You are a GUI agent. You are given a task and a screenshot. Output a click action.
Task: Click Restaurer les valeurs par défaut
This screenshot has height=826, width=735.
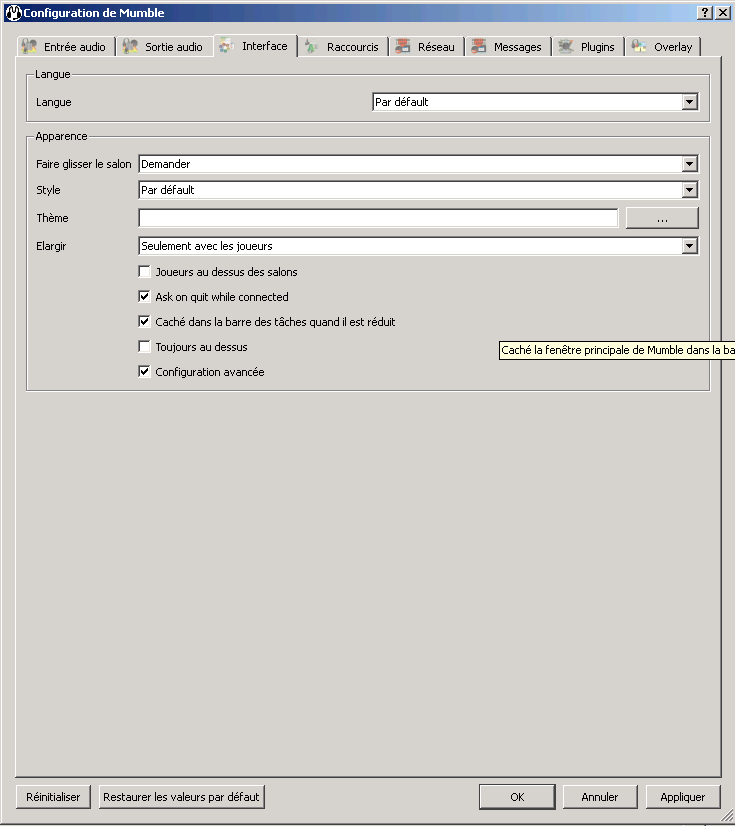pos(181,797)
